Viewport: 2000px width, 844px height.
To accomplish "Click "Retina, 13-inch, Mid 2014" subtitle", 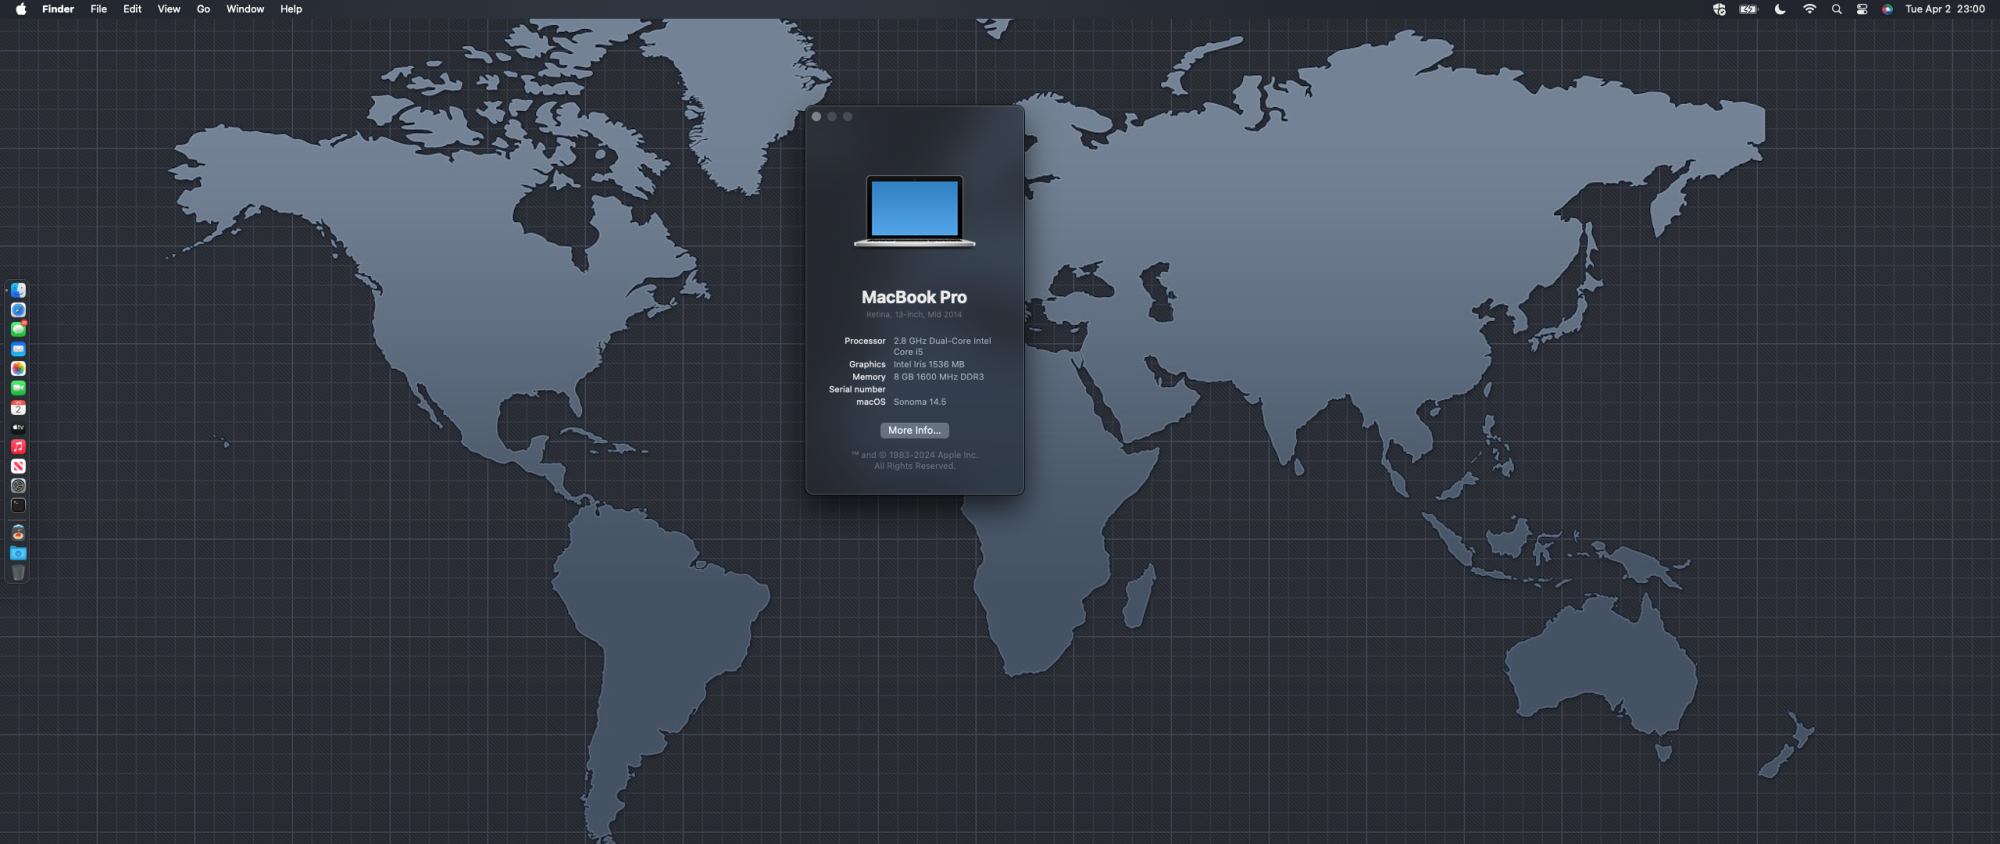I will click(914, 315).
